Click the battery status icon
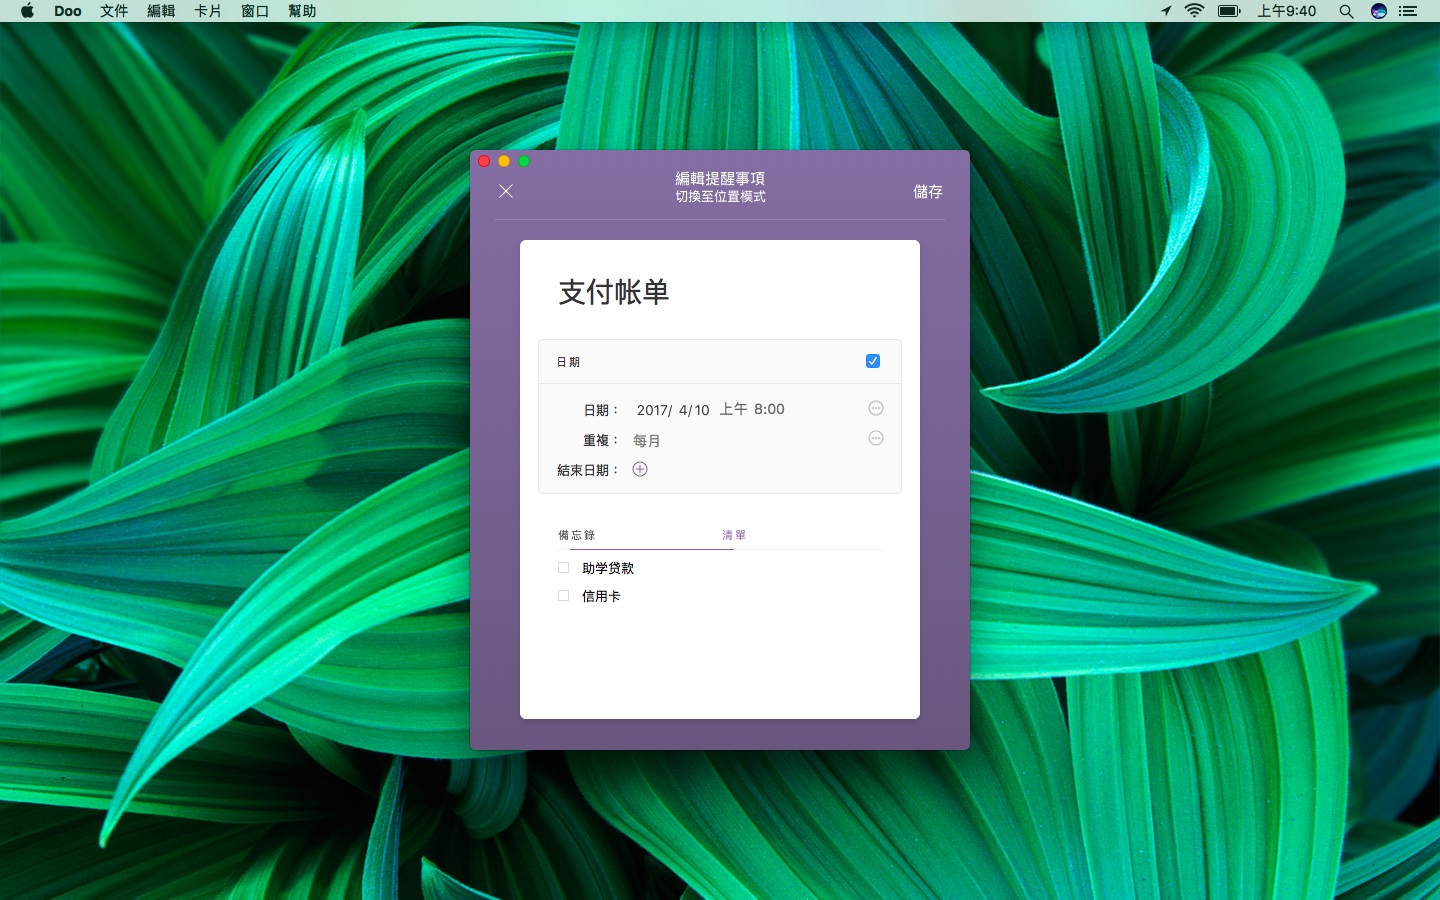 coord(1229,11)
